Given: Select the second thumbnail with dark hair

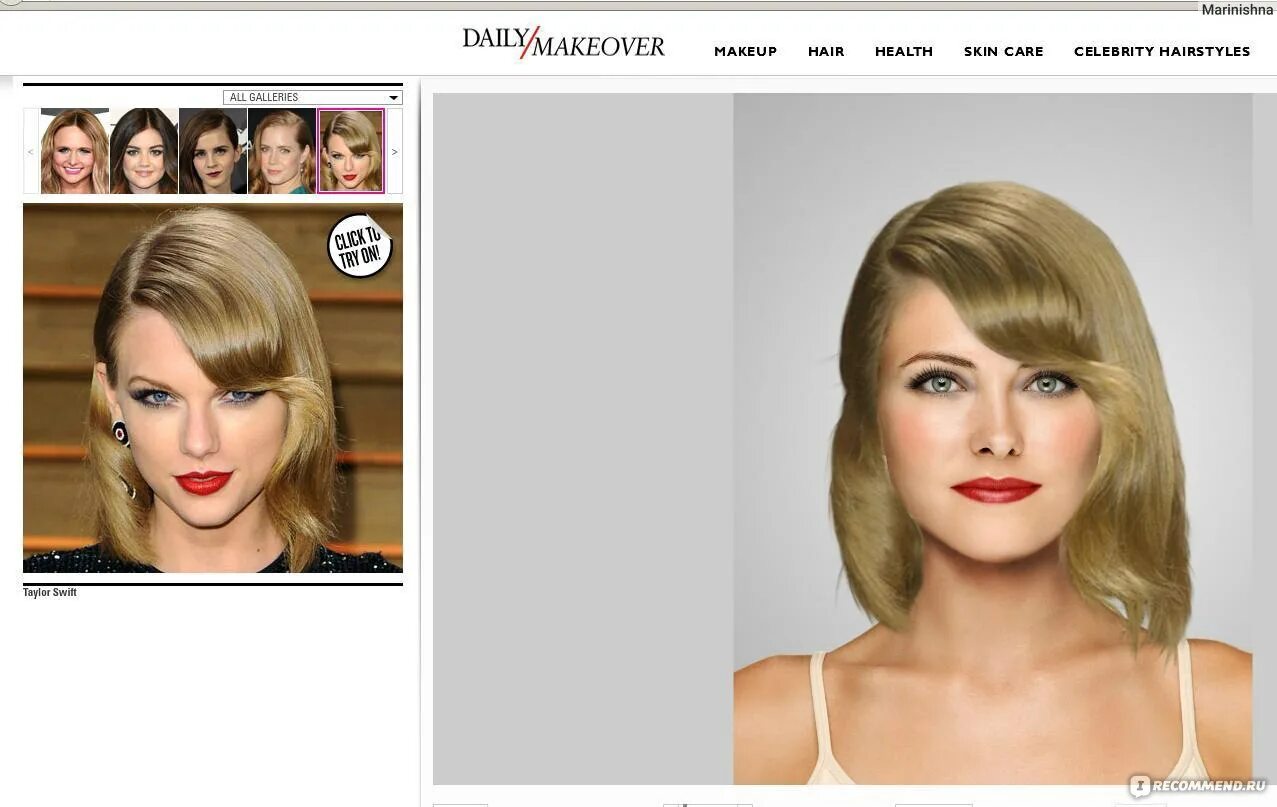Looking at the screenshot, I should click(144, 151).
